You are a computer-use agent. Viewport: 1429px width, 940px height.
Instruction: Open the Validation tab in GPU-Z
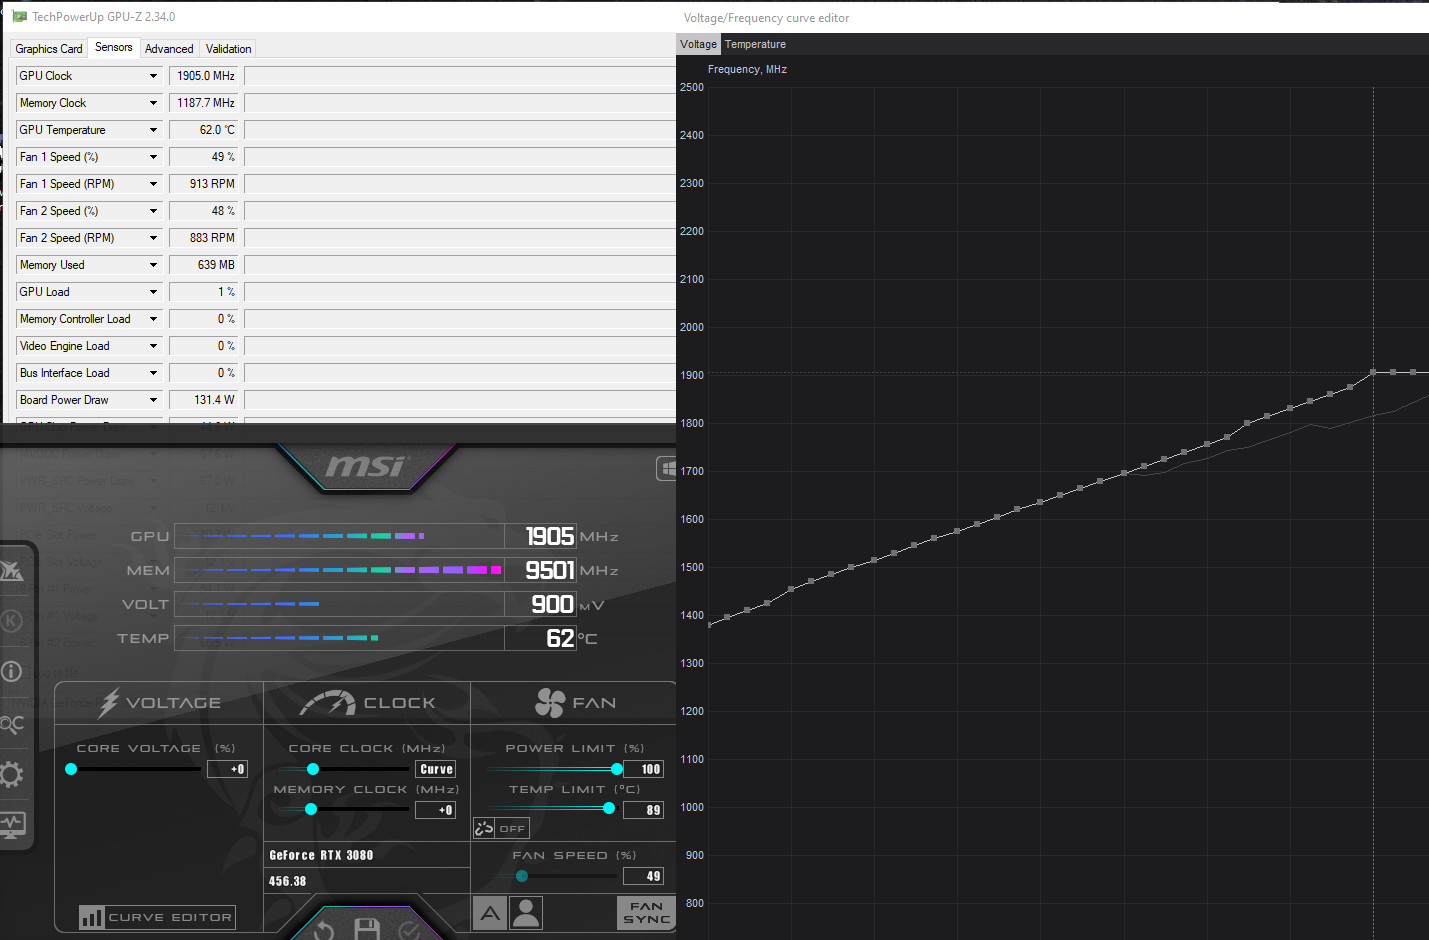(228, 49)
